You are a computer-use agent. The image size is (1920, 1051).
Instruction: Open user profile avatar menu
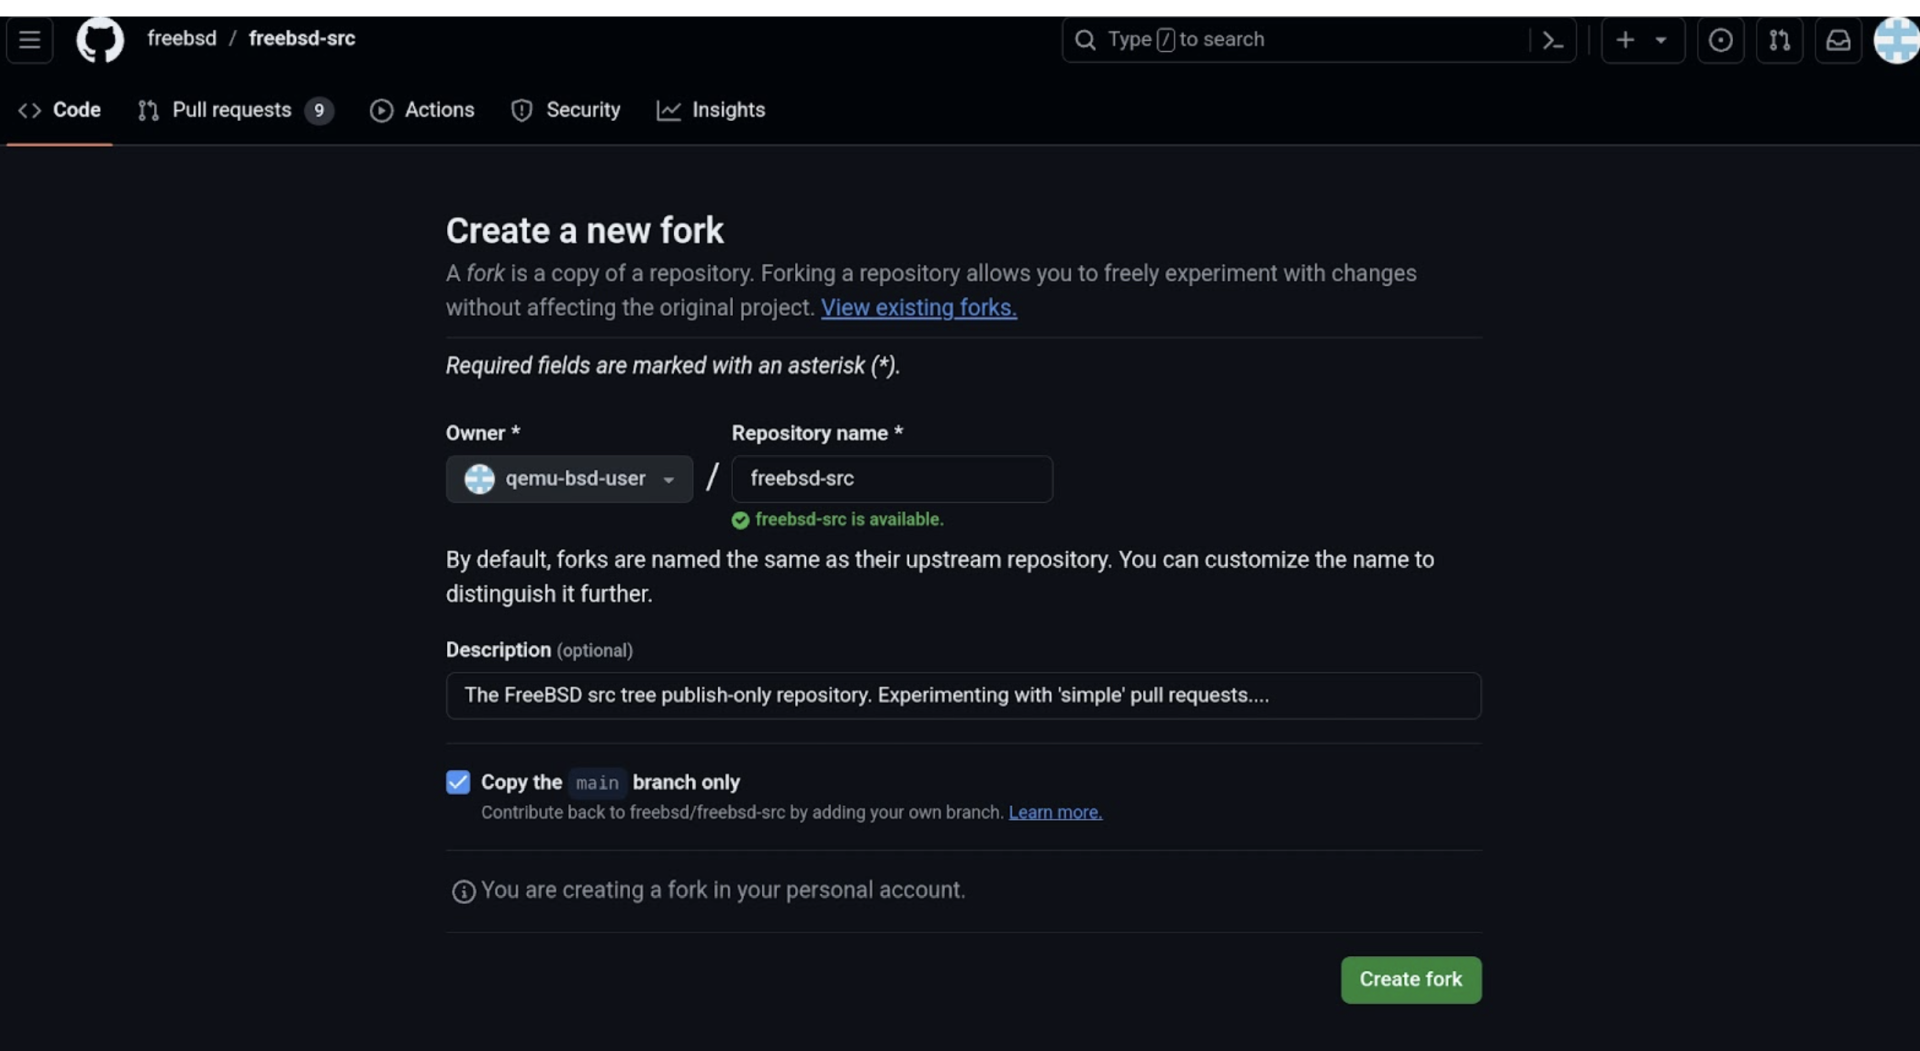tap(1896, 40)
